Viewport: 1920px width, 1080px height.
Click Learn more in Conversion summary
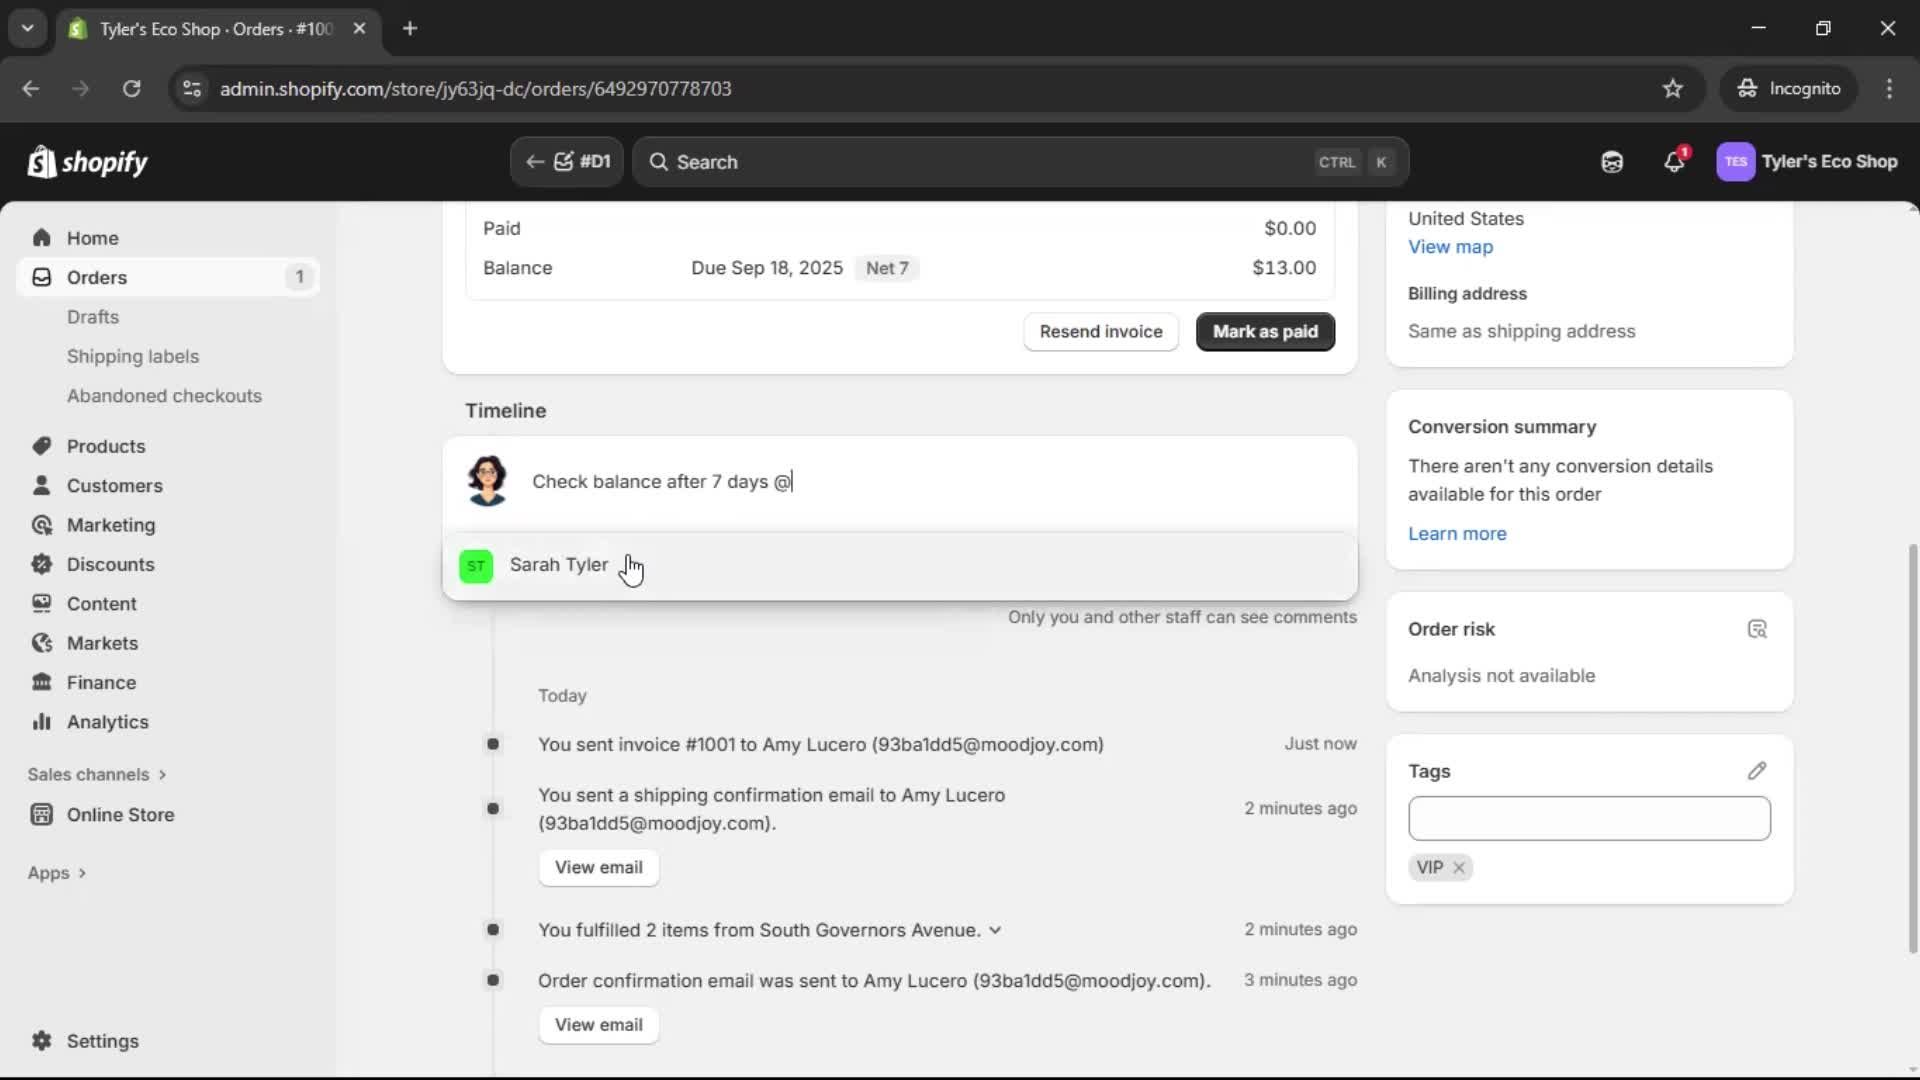[x=1456, y=533]
